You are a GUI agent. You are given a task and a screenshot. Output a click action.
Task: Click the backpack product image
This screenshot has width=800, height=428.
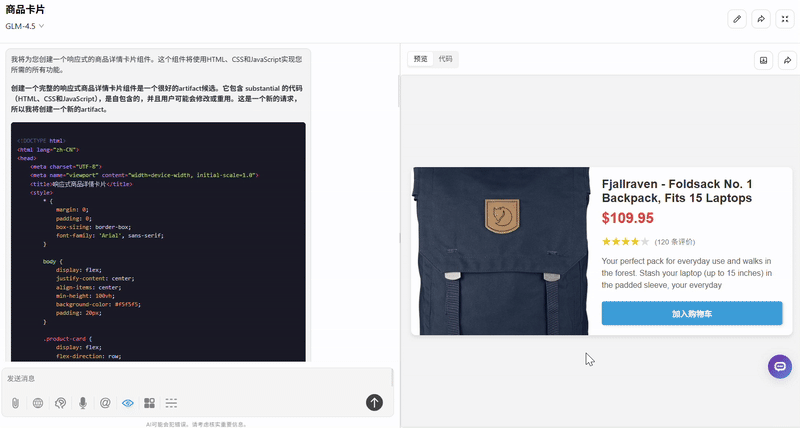tap(501, 251)
